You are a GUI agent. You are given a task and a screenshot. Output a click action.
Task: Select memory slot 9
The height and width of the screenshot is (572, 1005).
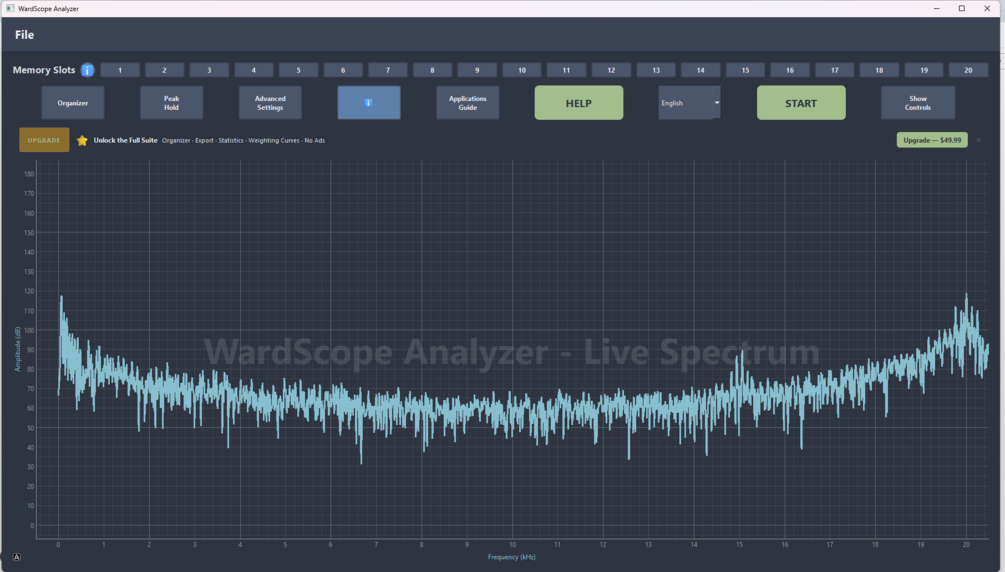point(477,70)
